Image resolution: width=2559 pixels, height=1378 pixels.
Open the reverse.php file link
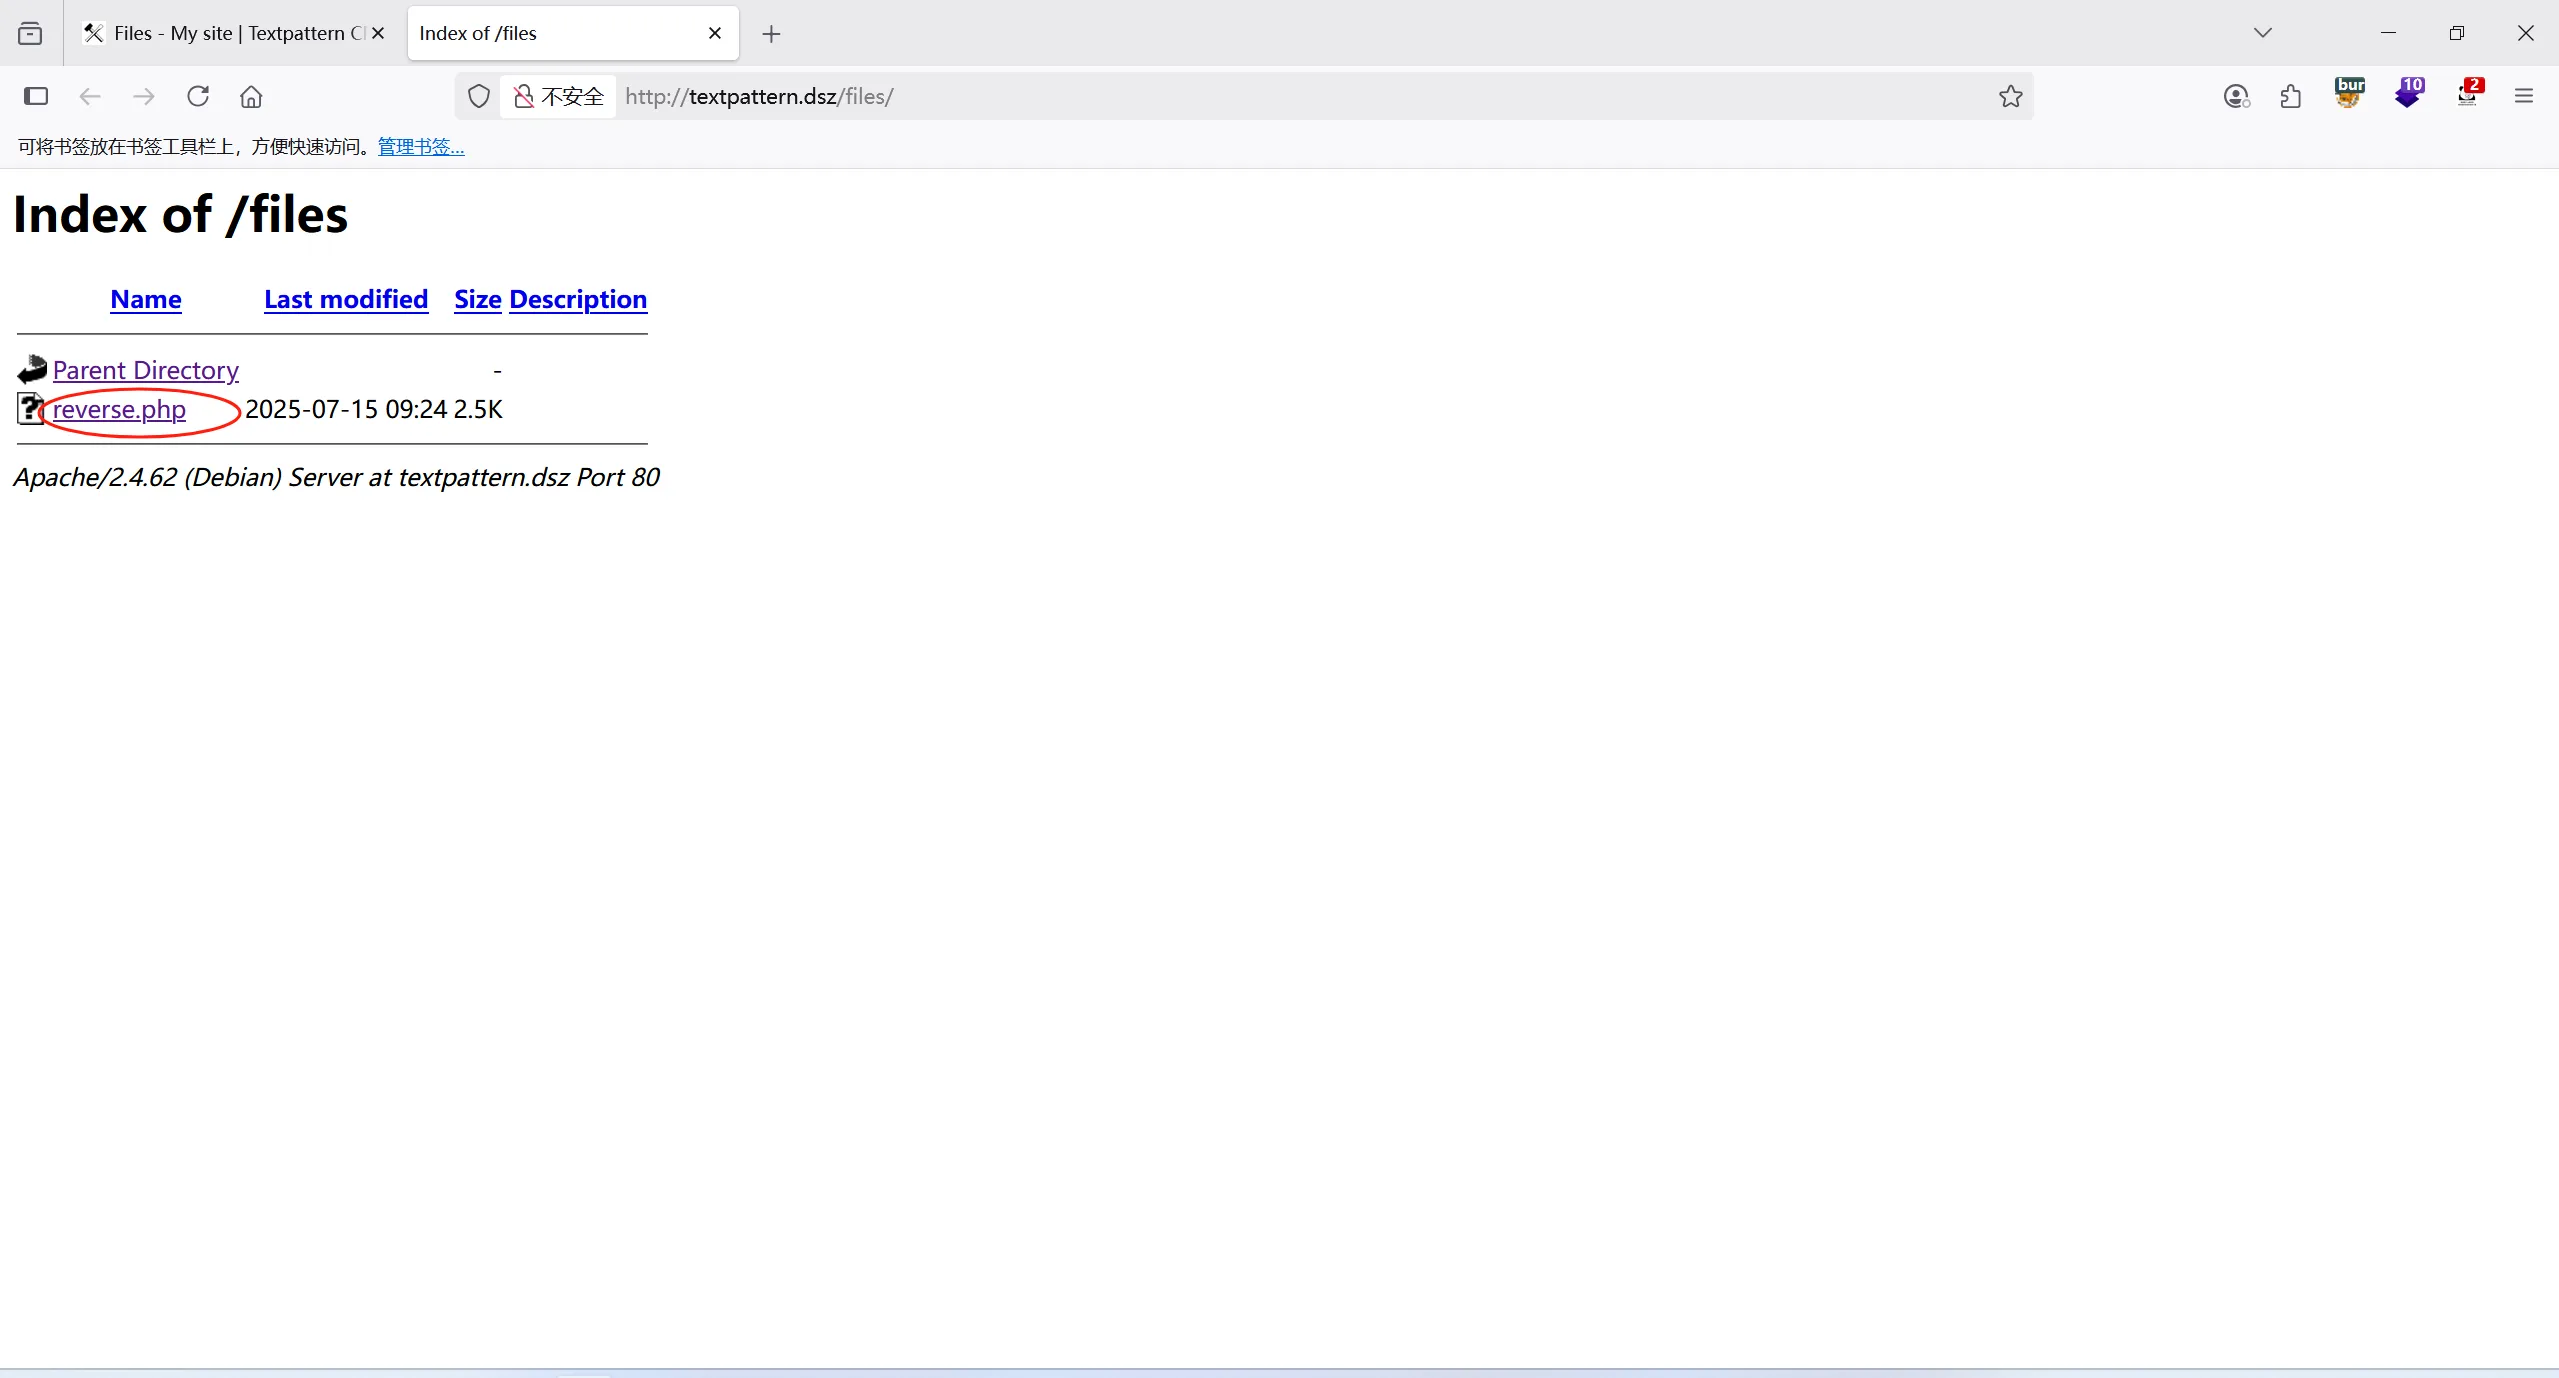[119, 409]
